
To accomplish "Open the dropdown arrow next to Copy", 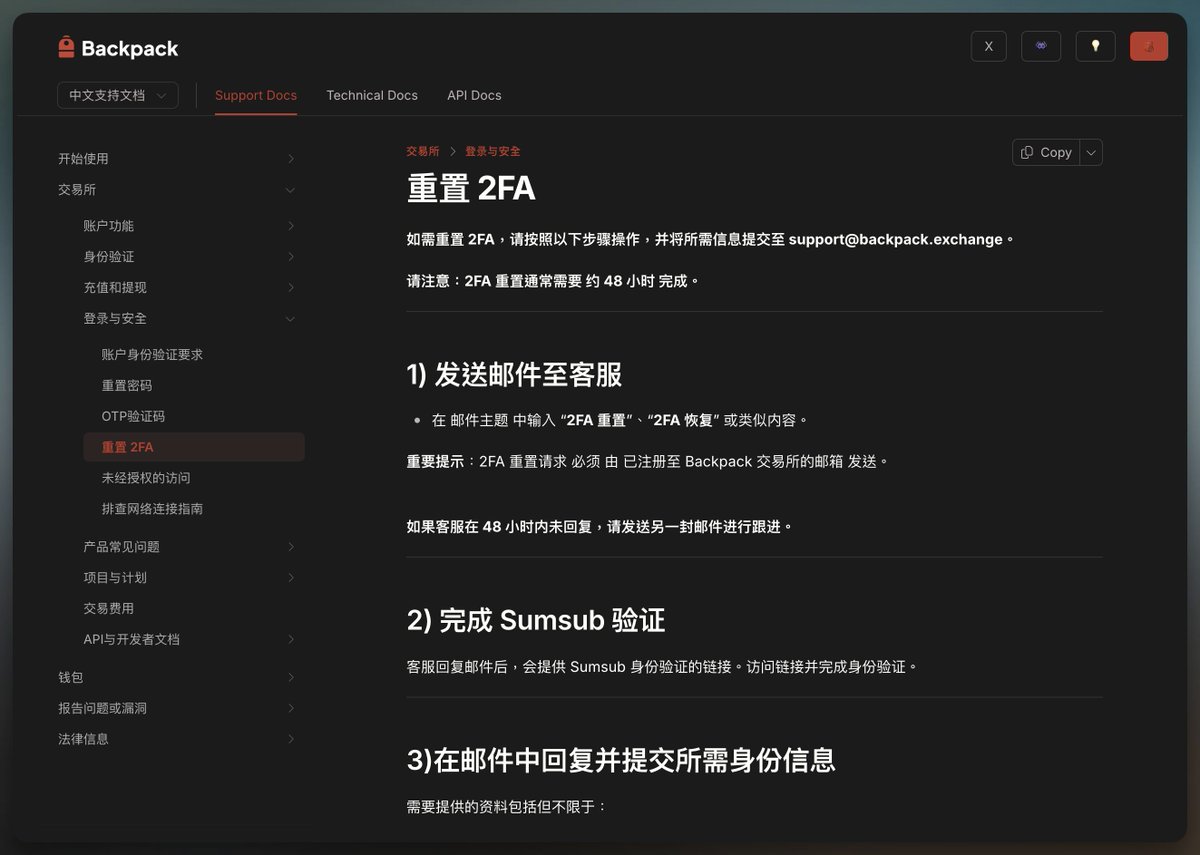I will pyautogui.click(x=1091, y=152).
